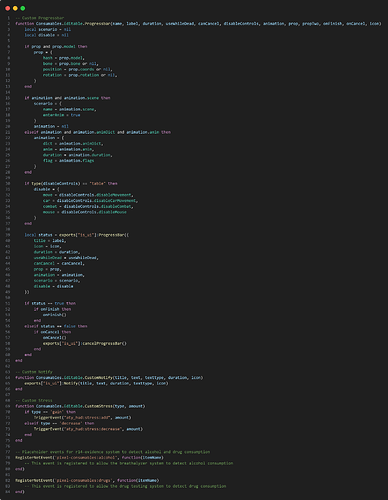Click the breathalyzer system comment line
The height and width of the screenshot is (500, 388).
pyautogui.click(x=129, y=463)
